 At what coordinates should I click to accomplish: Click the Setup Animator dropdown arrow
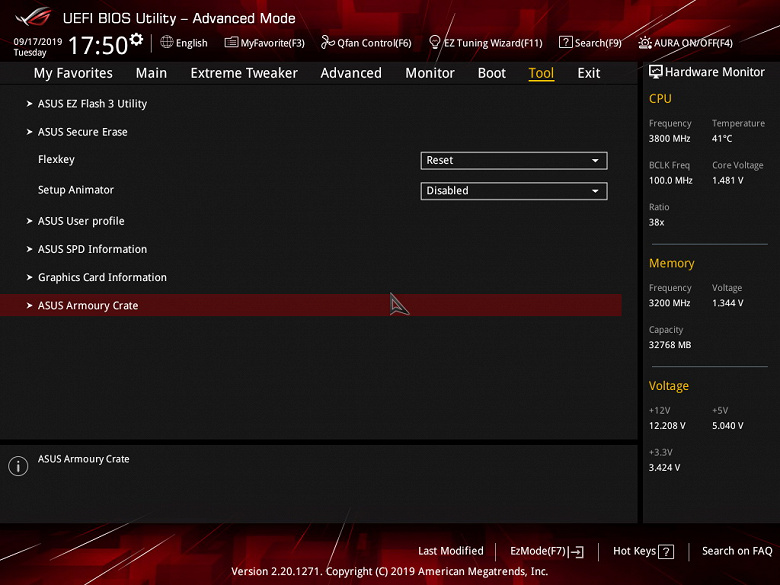click(x=595, y=191)
